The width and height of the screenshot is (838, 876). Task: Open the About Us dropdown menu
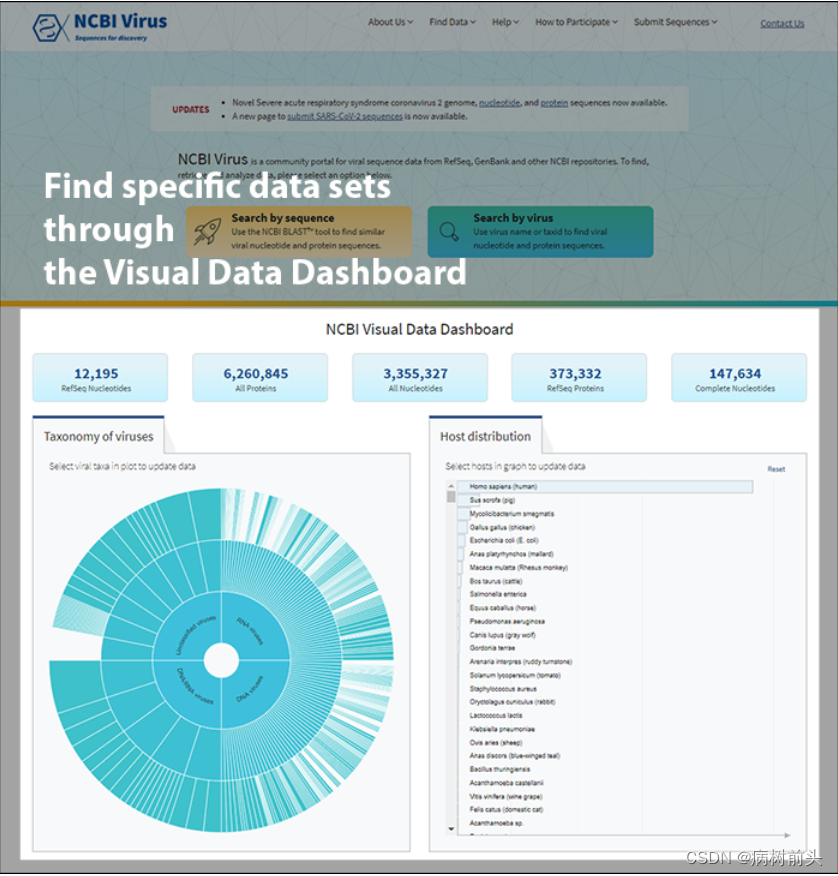[391, 22]
